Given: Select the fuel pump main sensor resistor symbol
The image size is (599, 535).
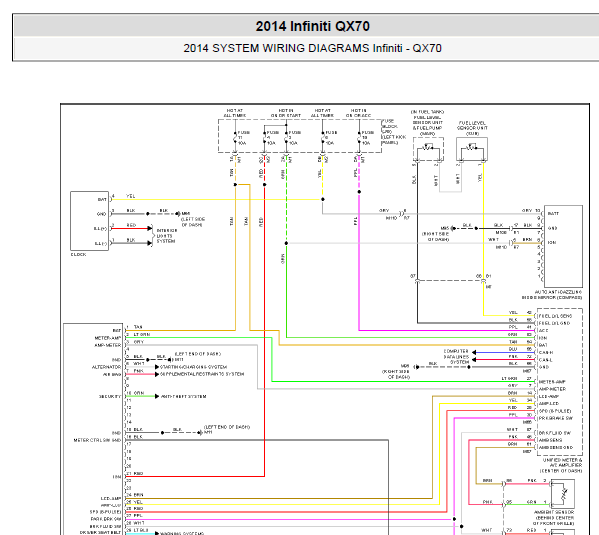Looking at the screenshot, I should coord(428,147).
